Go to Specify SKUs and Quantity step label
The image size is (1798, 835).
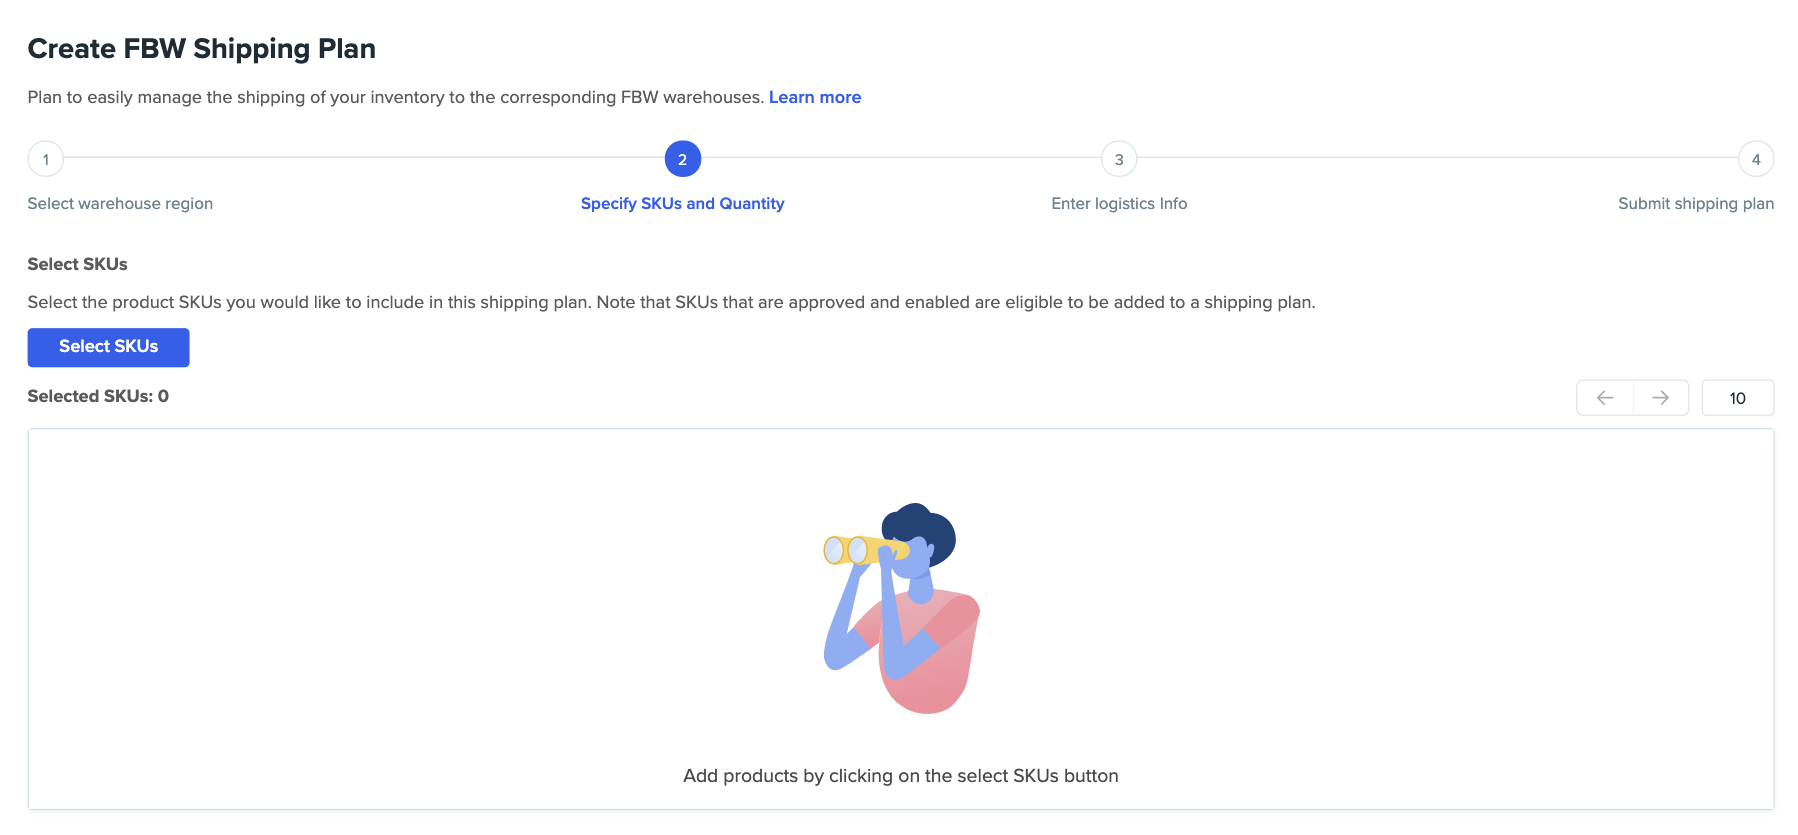[x=682, y=203]
